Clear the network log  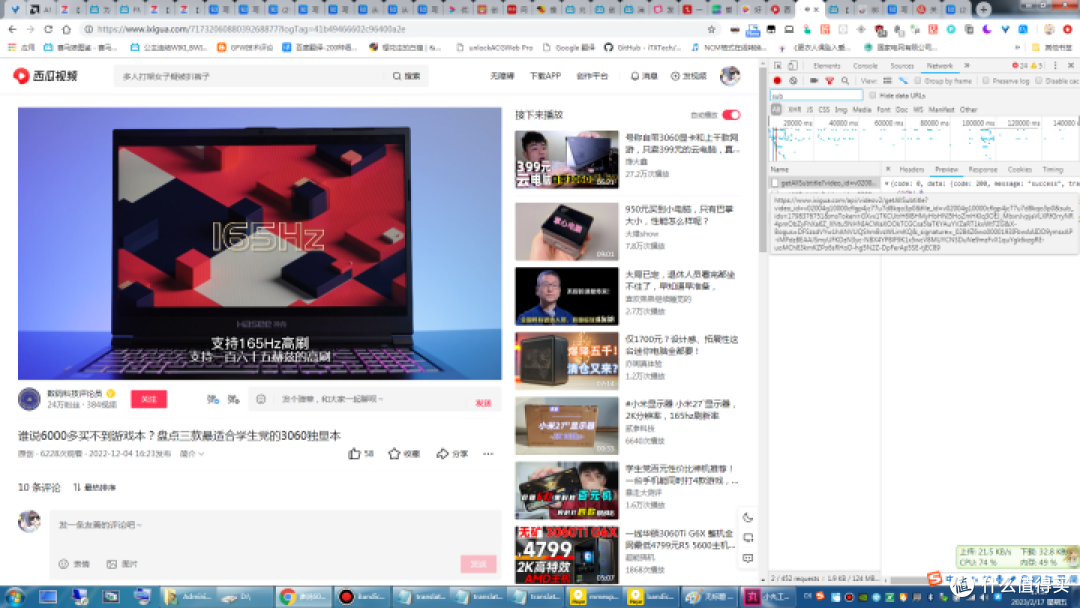pos(793,81)
